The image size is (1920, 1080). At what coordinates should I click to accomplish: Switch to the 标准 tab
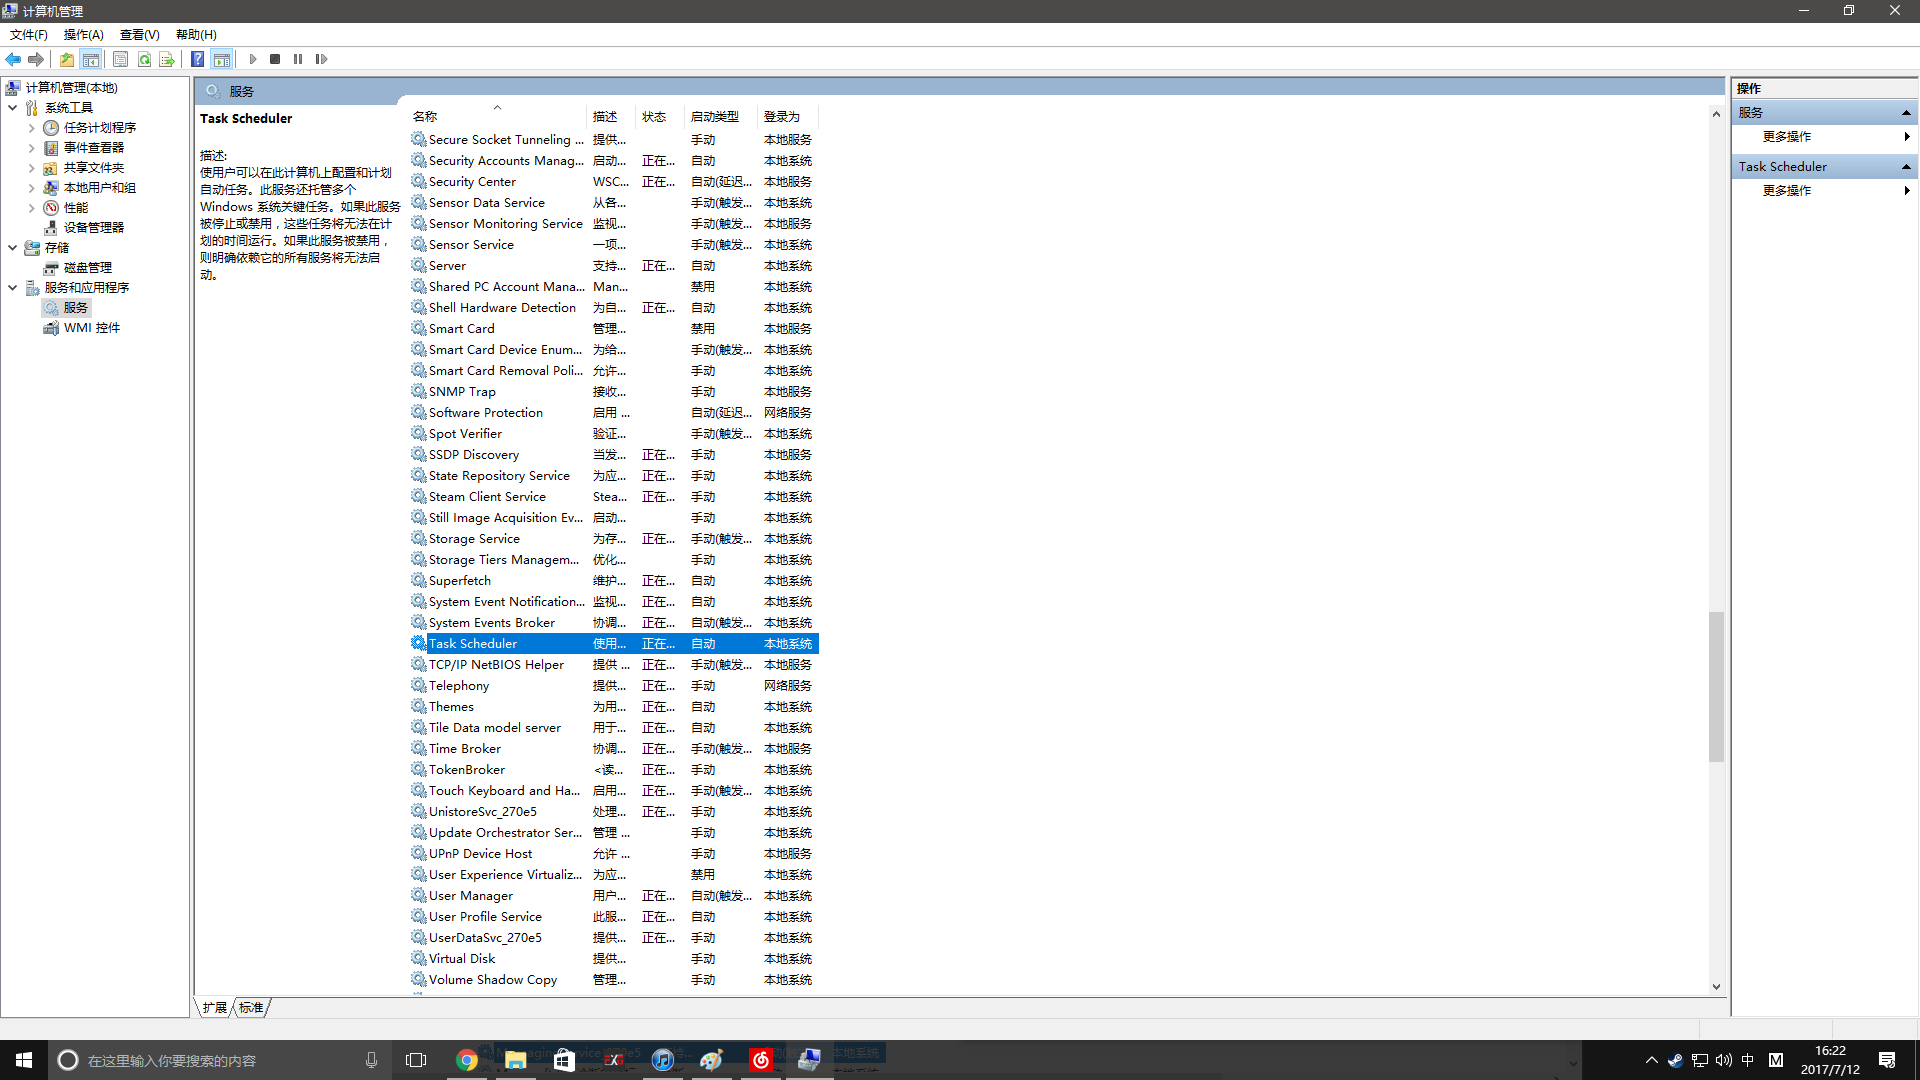[x=251, y=1007]
